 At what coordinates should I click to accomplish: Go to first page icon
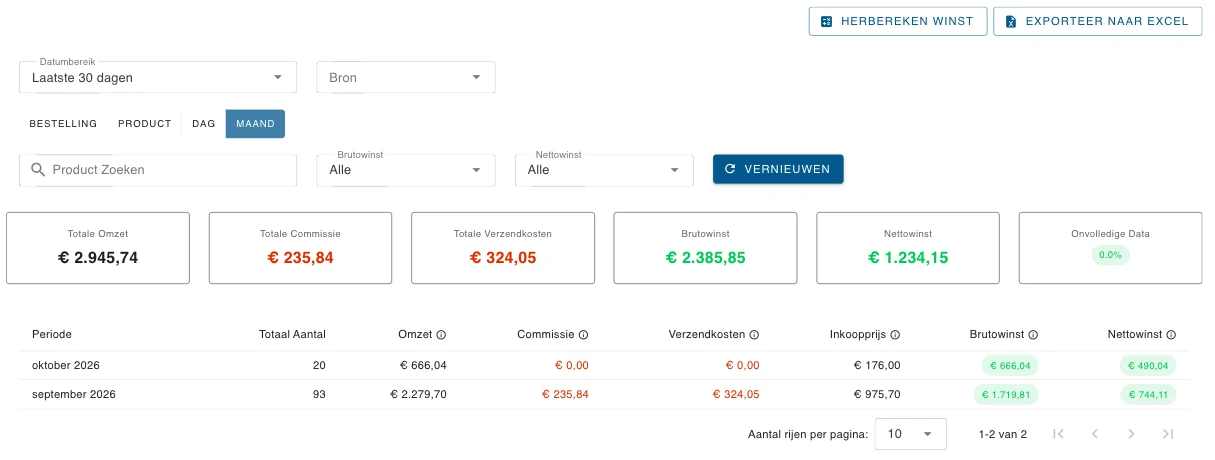click(1058, 434)
